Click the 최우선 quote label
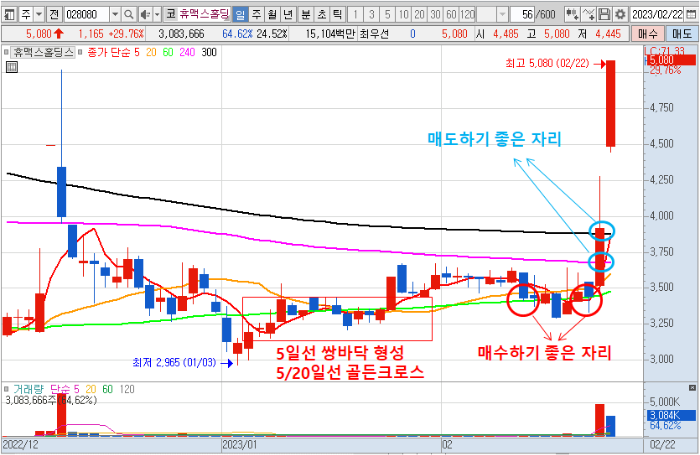The height and width of the screenshot is (455, 700). pos(374,34)
